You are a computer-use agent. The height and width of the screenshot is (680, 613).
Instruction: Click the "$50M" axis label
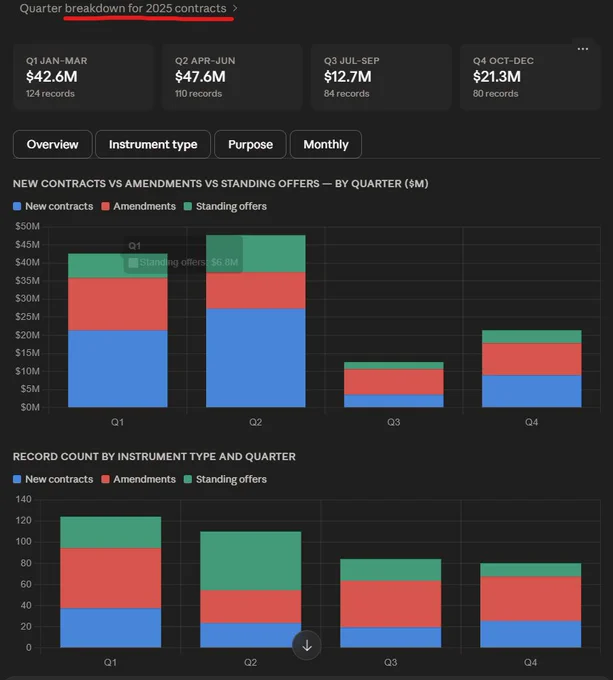coord(27,226)
